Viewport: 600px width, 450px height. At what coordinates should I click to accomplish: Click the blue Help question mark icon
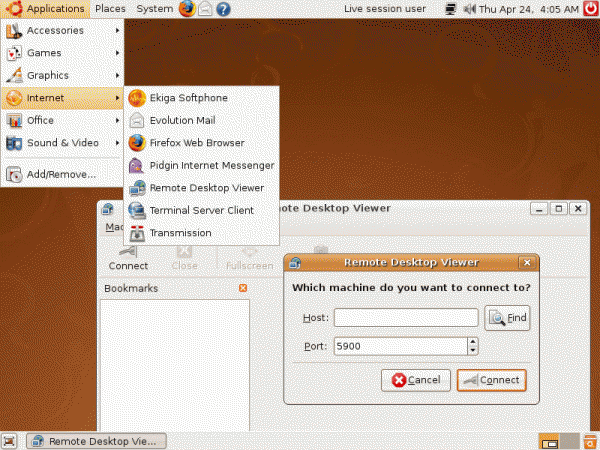(x=223, y=9)
